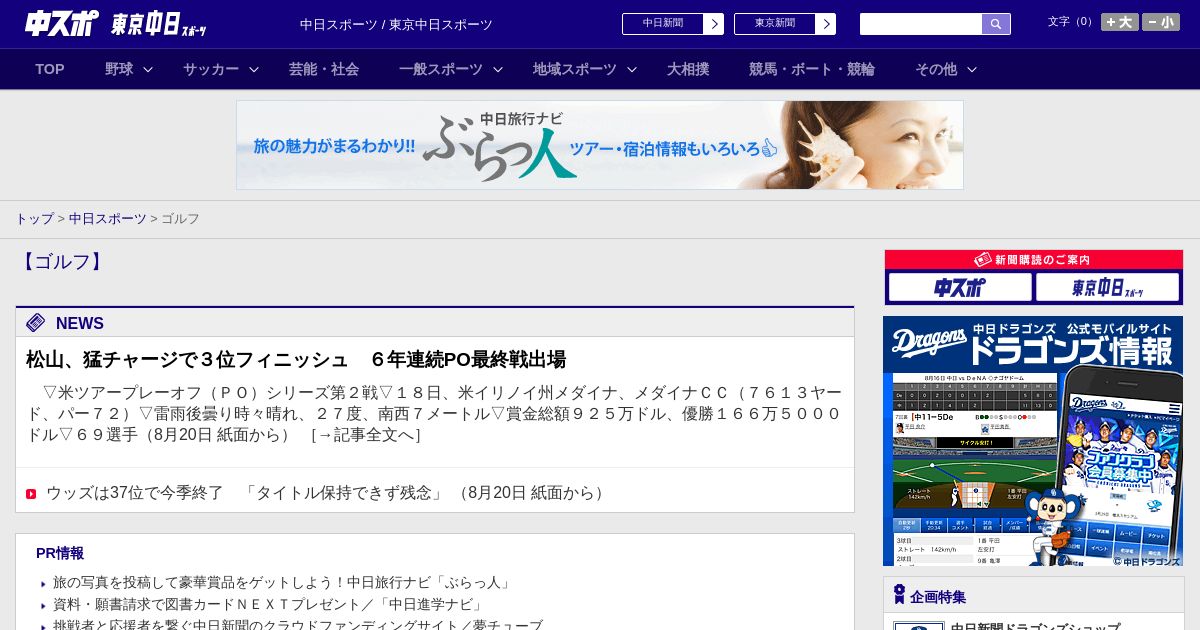The height and width of the screenshot is (630, 1200).
Task: Open the 中日新聞ドラゴンズショップ link
Action: 1035,627
